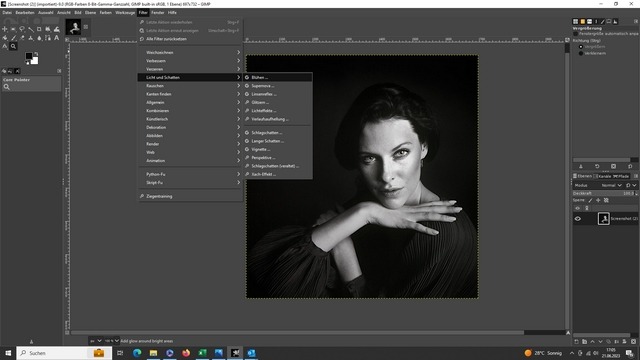640x360 pixels.
Task: Select the Free Select lasso tool
Action: (22, 29)
